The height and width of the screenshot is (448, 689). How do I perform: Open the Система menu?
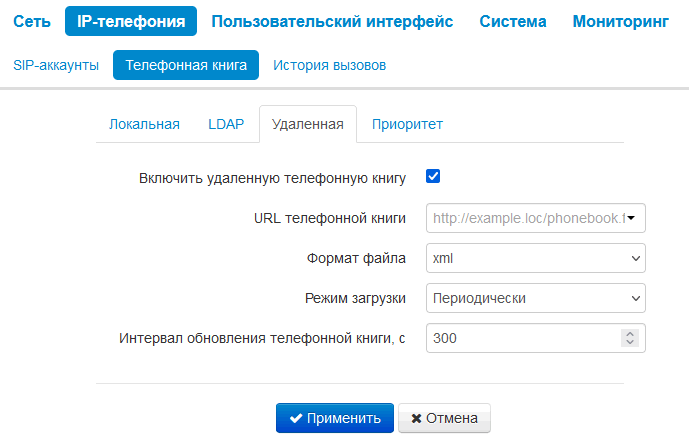pyautogui.click(x=512, y=21)
